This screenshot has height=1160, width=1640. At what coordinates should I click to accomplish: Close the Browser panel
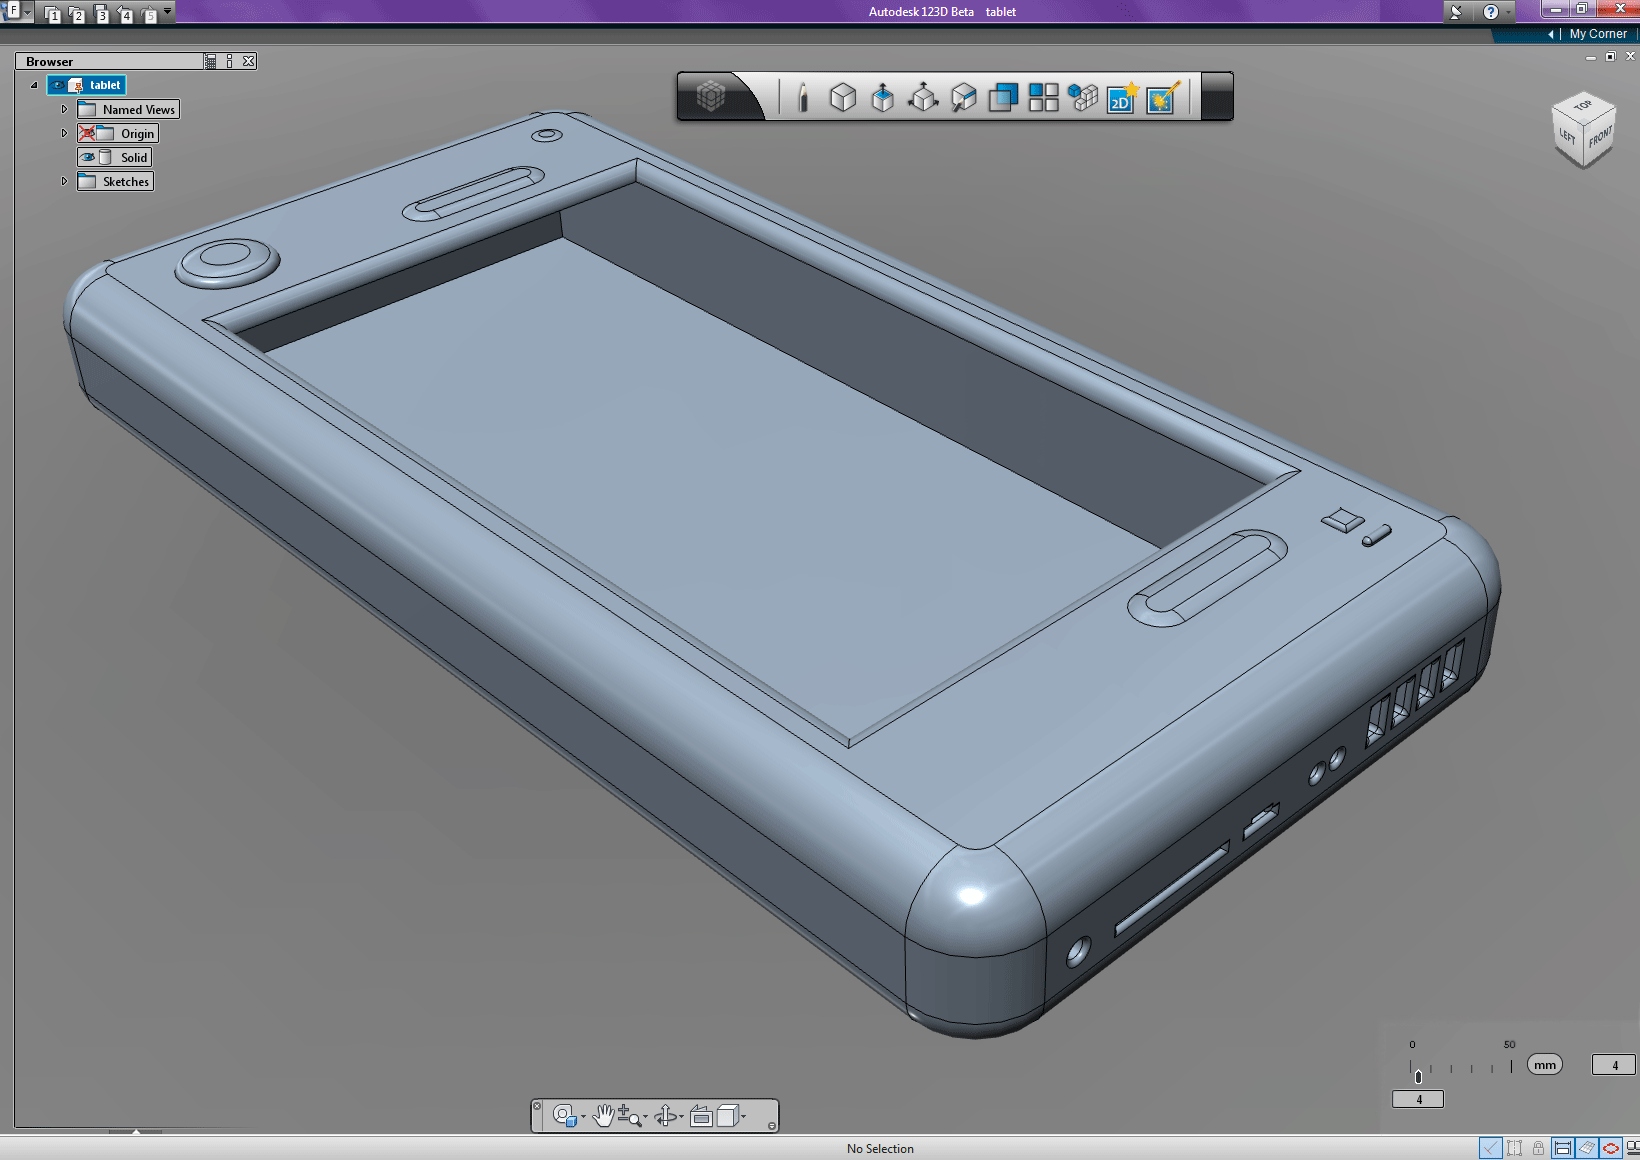249,61
